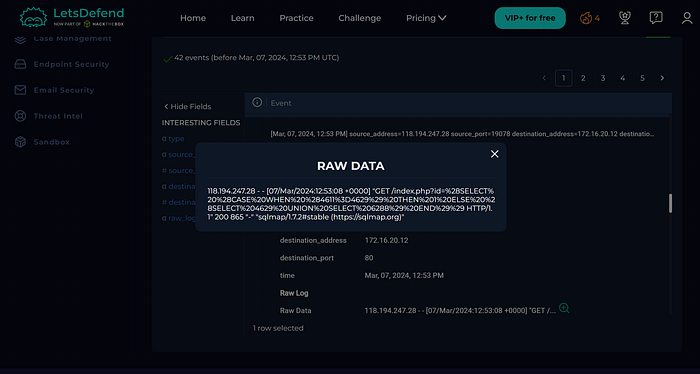700x374 pixels.
Task: Select results page 4
Action: point(622,78)
